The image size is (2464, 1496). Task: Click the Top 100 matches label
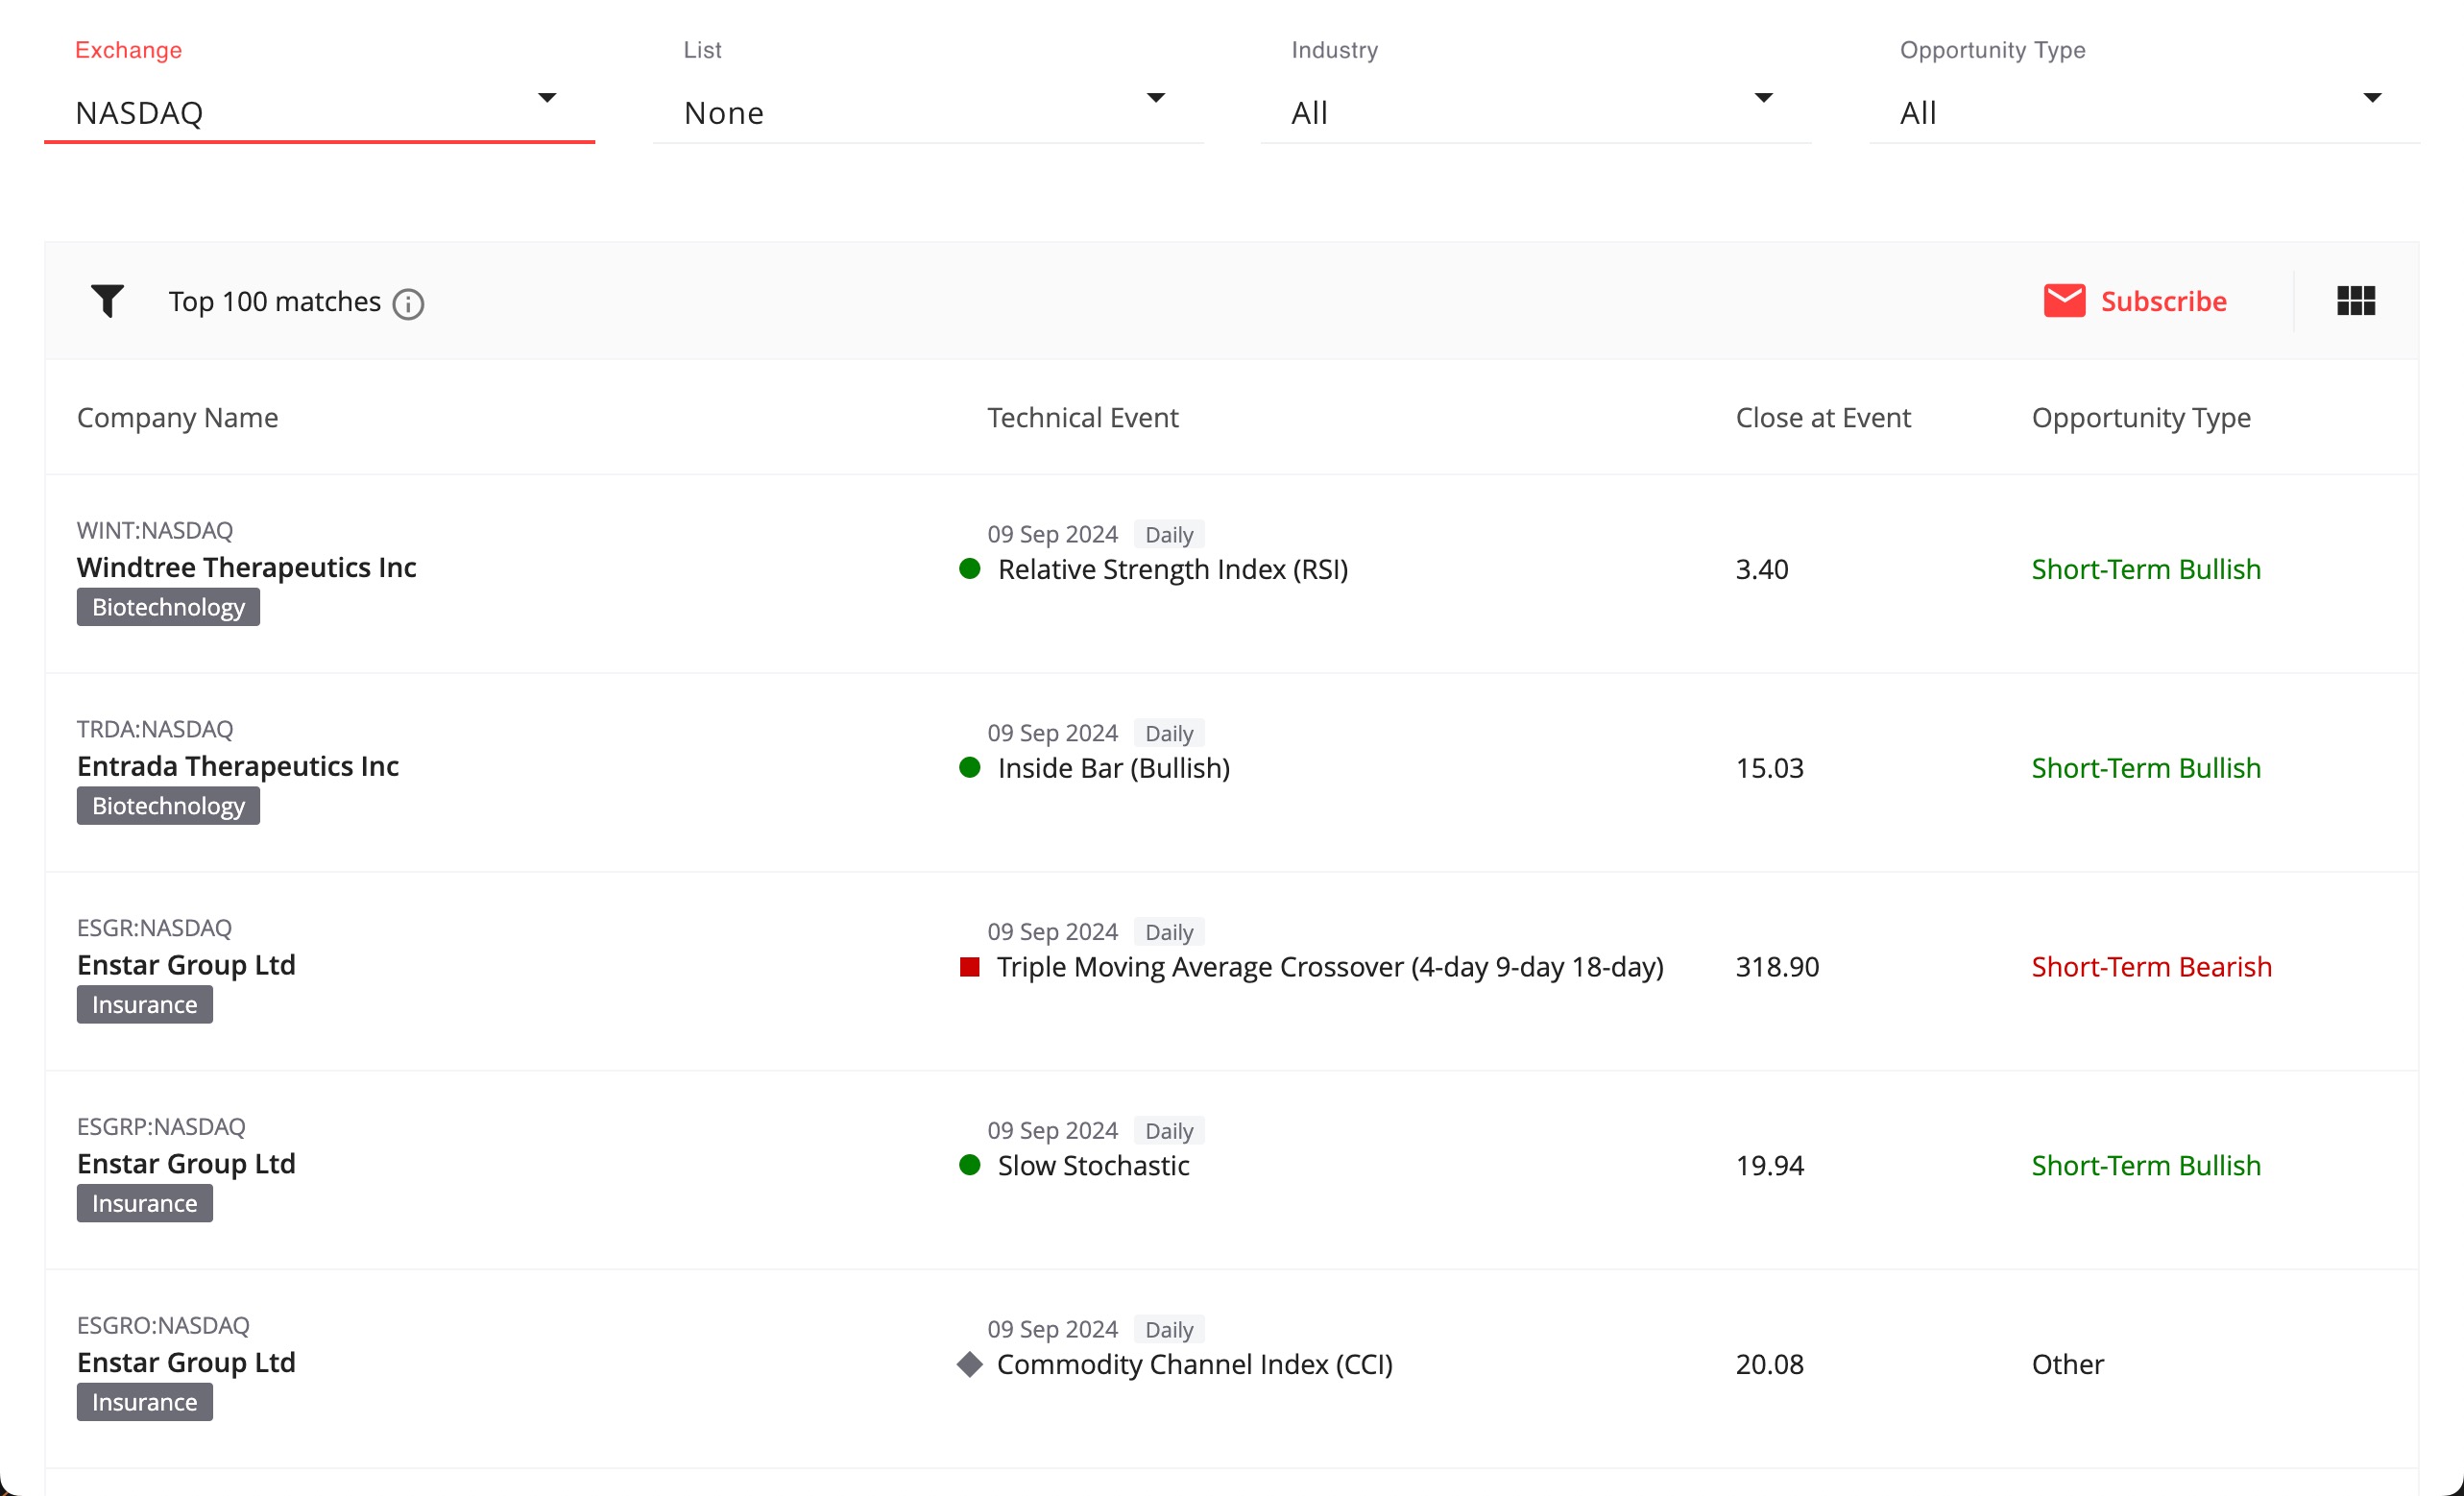click(274, 302)
